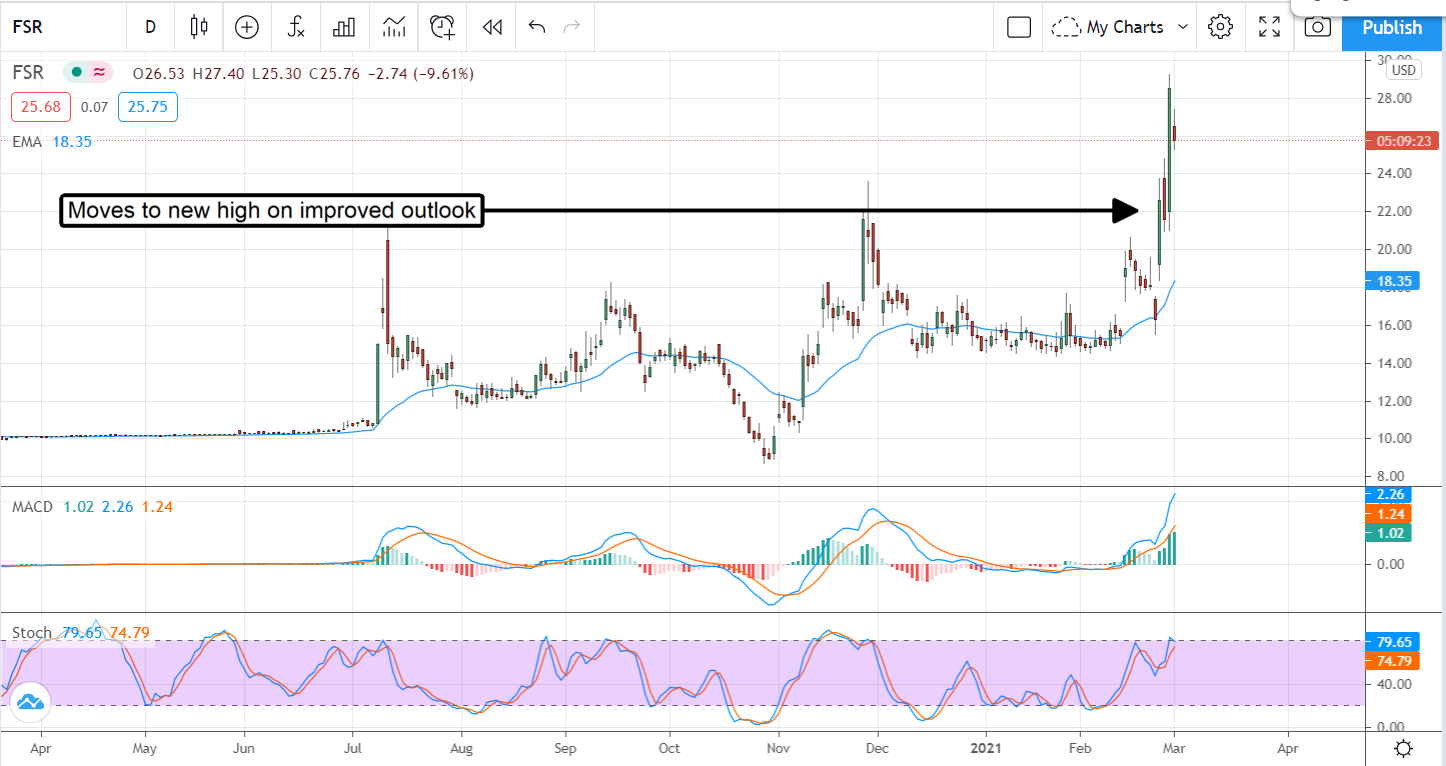
Task: Click the select layout square icon
Action: tap(1019, 27)
